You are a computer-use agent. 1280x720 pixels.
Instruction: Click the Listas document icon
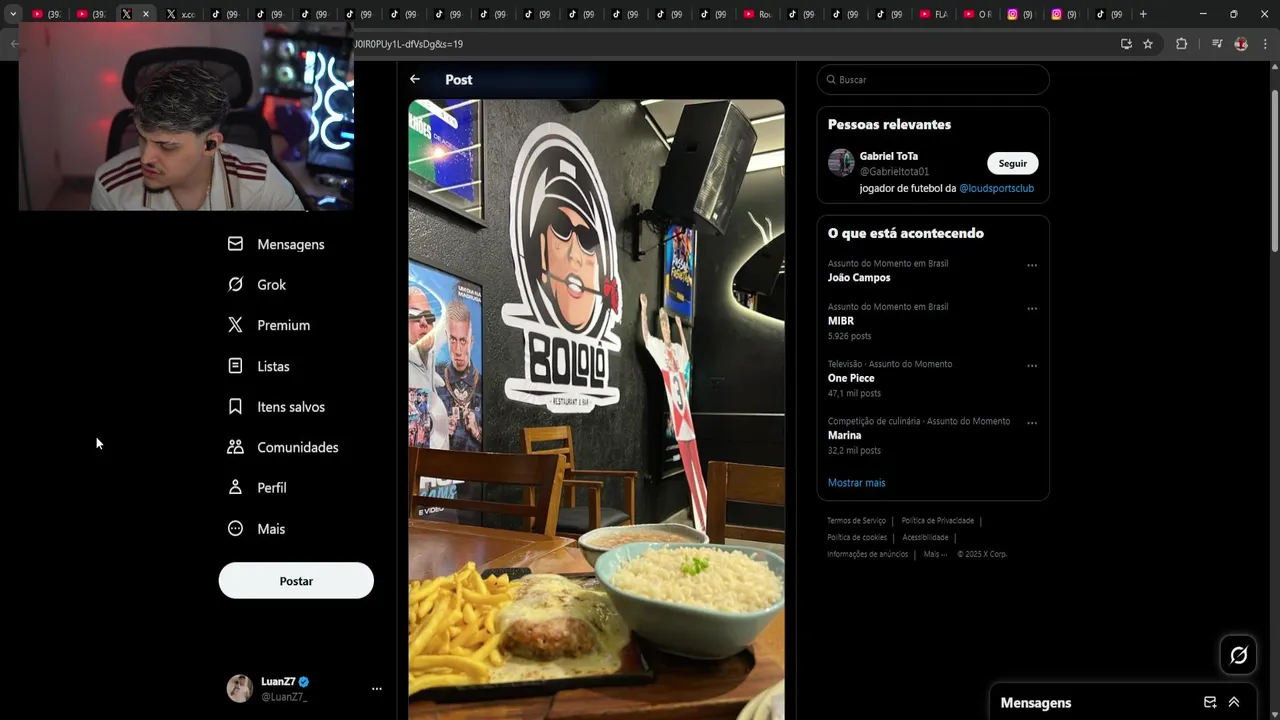coord(235,366)
